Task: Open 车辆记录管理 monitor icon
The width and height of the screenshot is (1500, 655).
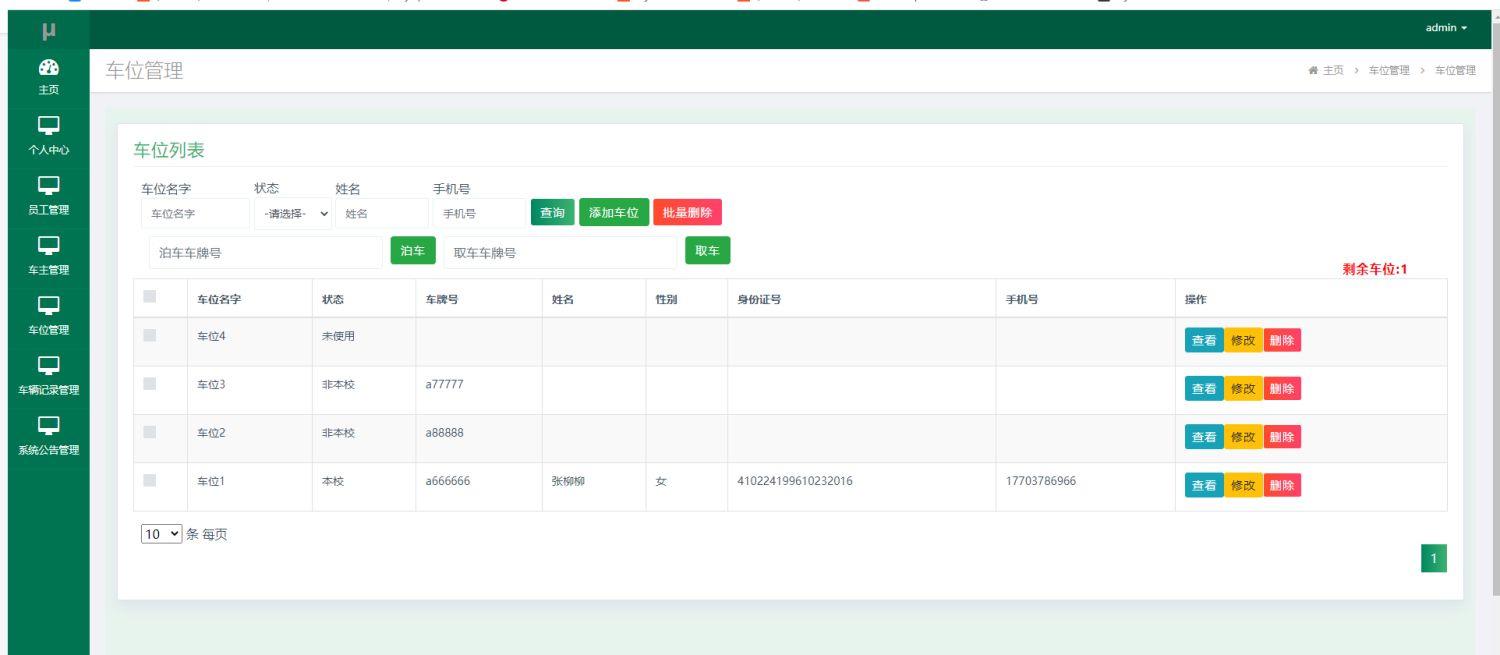Action: (x=48, y=366)
